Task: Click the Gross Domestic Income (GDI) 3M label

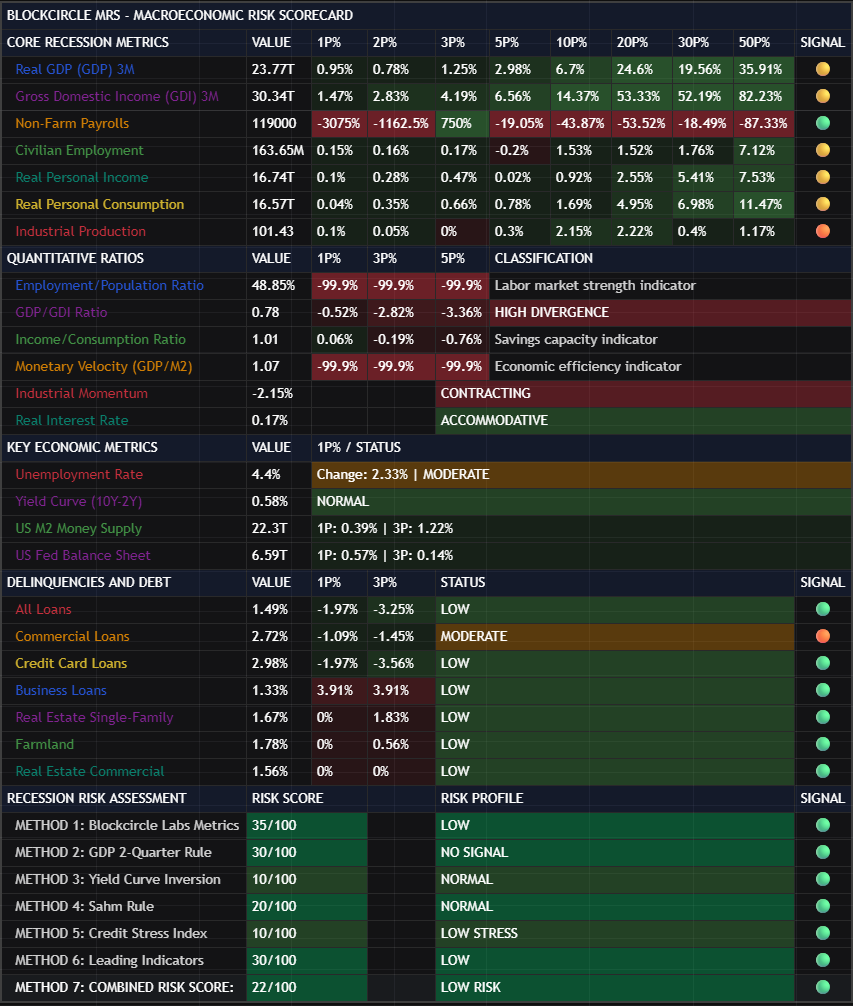Action: pyautogui.click(x=116, y=97)
